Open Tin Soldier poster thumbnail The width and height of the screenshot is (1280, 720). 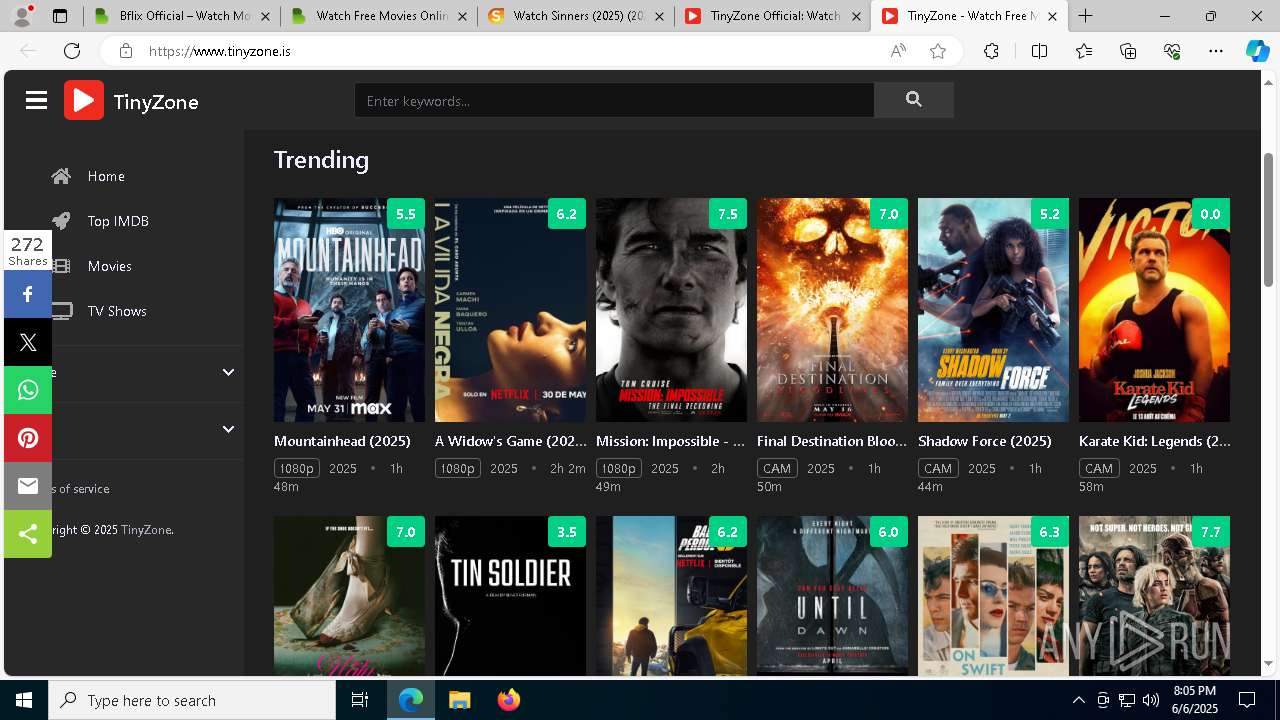point(510,596)
